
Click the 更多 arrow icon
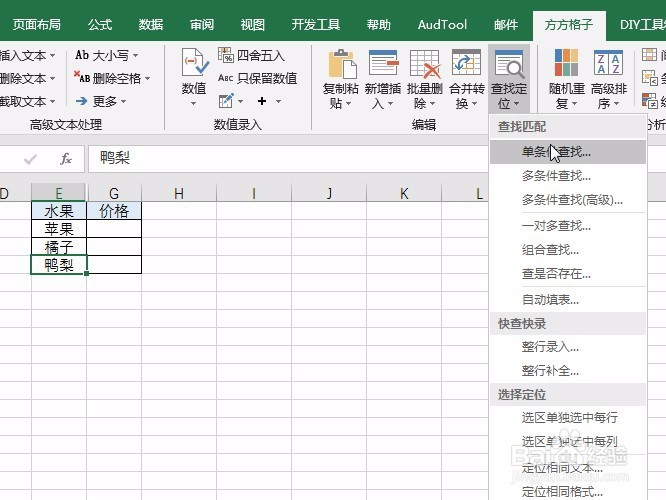[x=81, y=101]
